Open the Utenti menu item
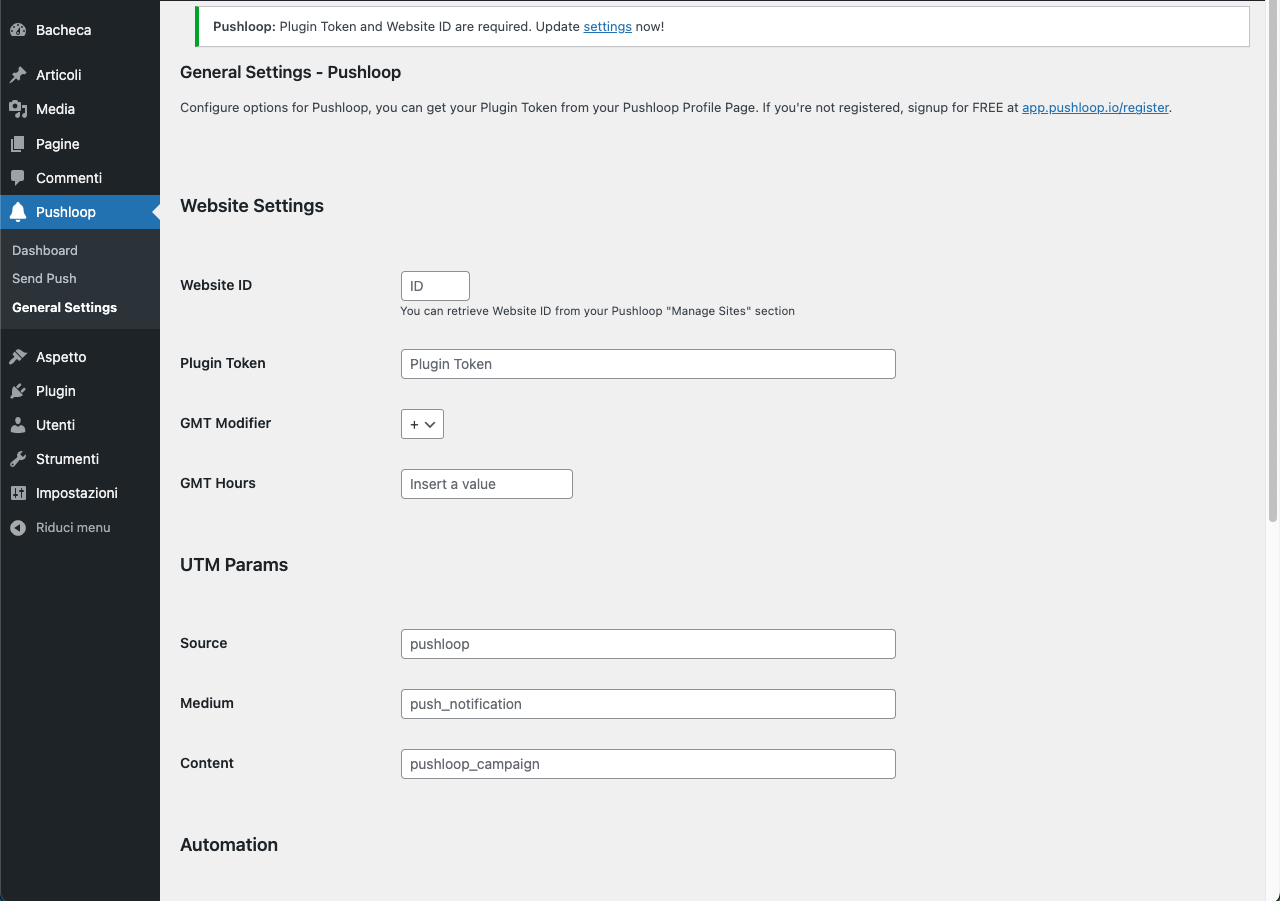 [x=80, y=425]
